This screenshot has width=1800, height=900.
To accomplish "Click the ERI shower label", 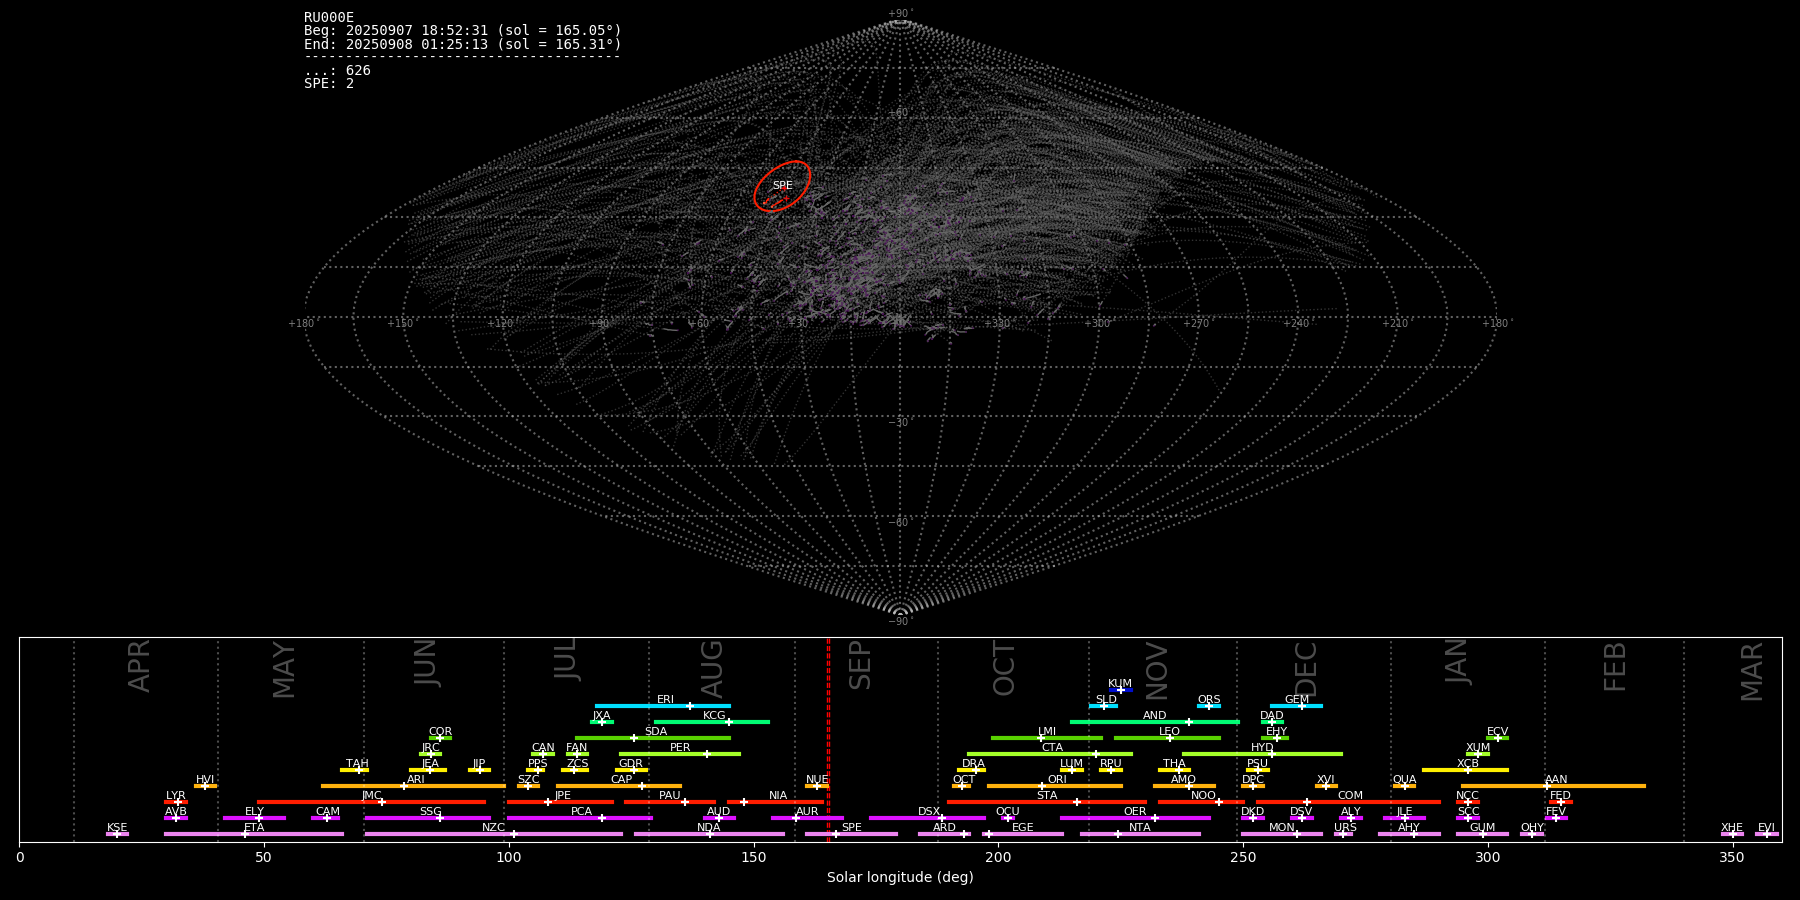I will coord(665,699).
